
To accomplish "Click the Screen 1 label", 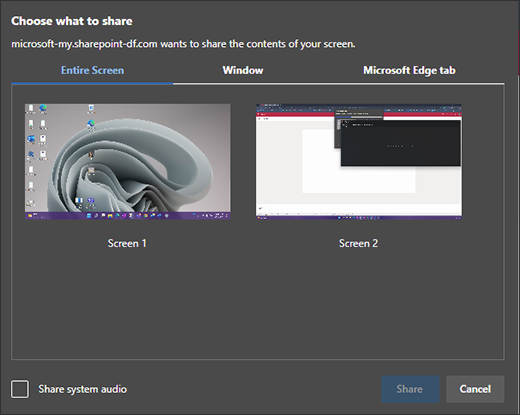I will point(127,243).
